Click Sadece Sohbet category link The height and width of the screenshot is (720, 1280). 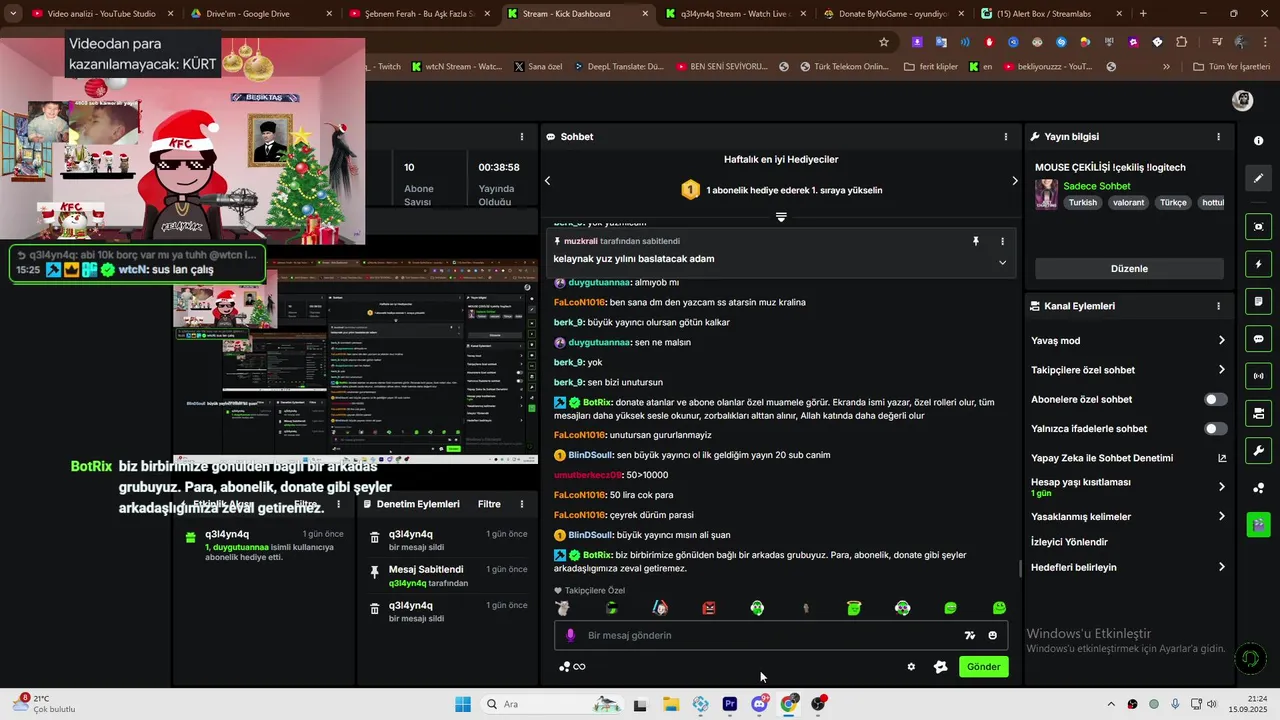[x=1096, y=186]
